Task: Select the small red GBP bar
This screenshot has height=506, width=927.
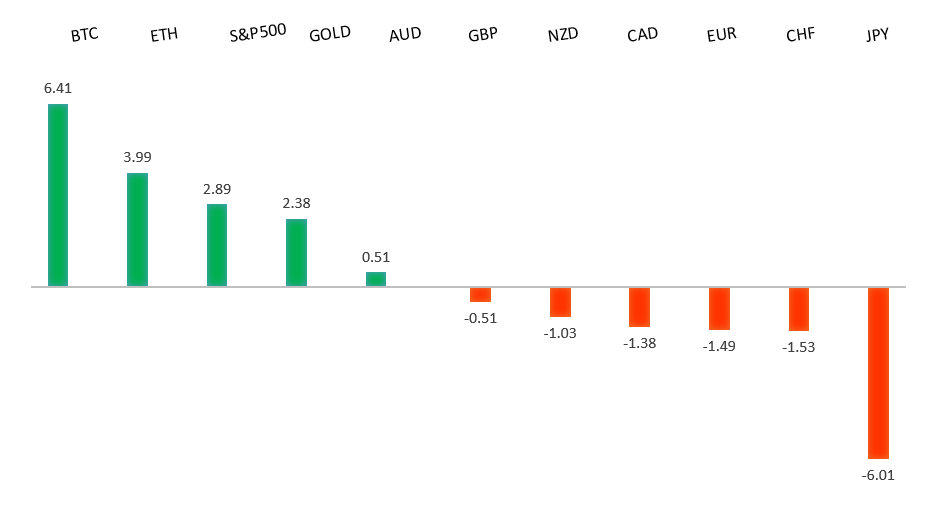Action: tap(481, 294)
